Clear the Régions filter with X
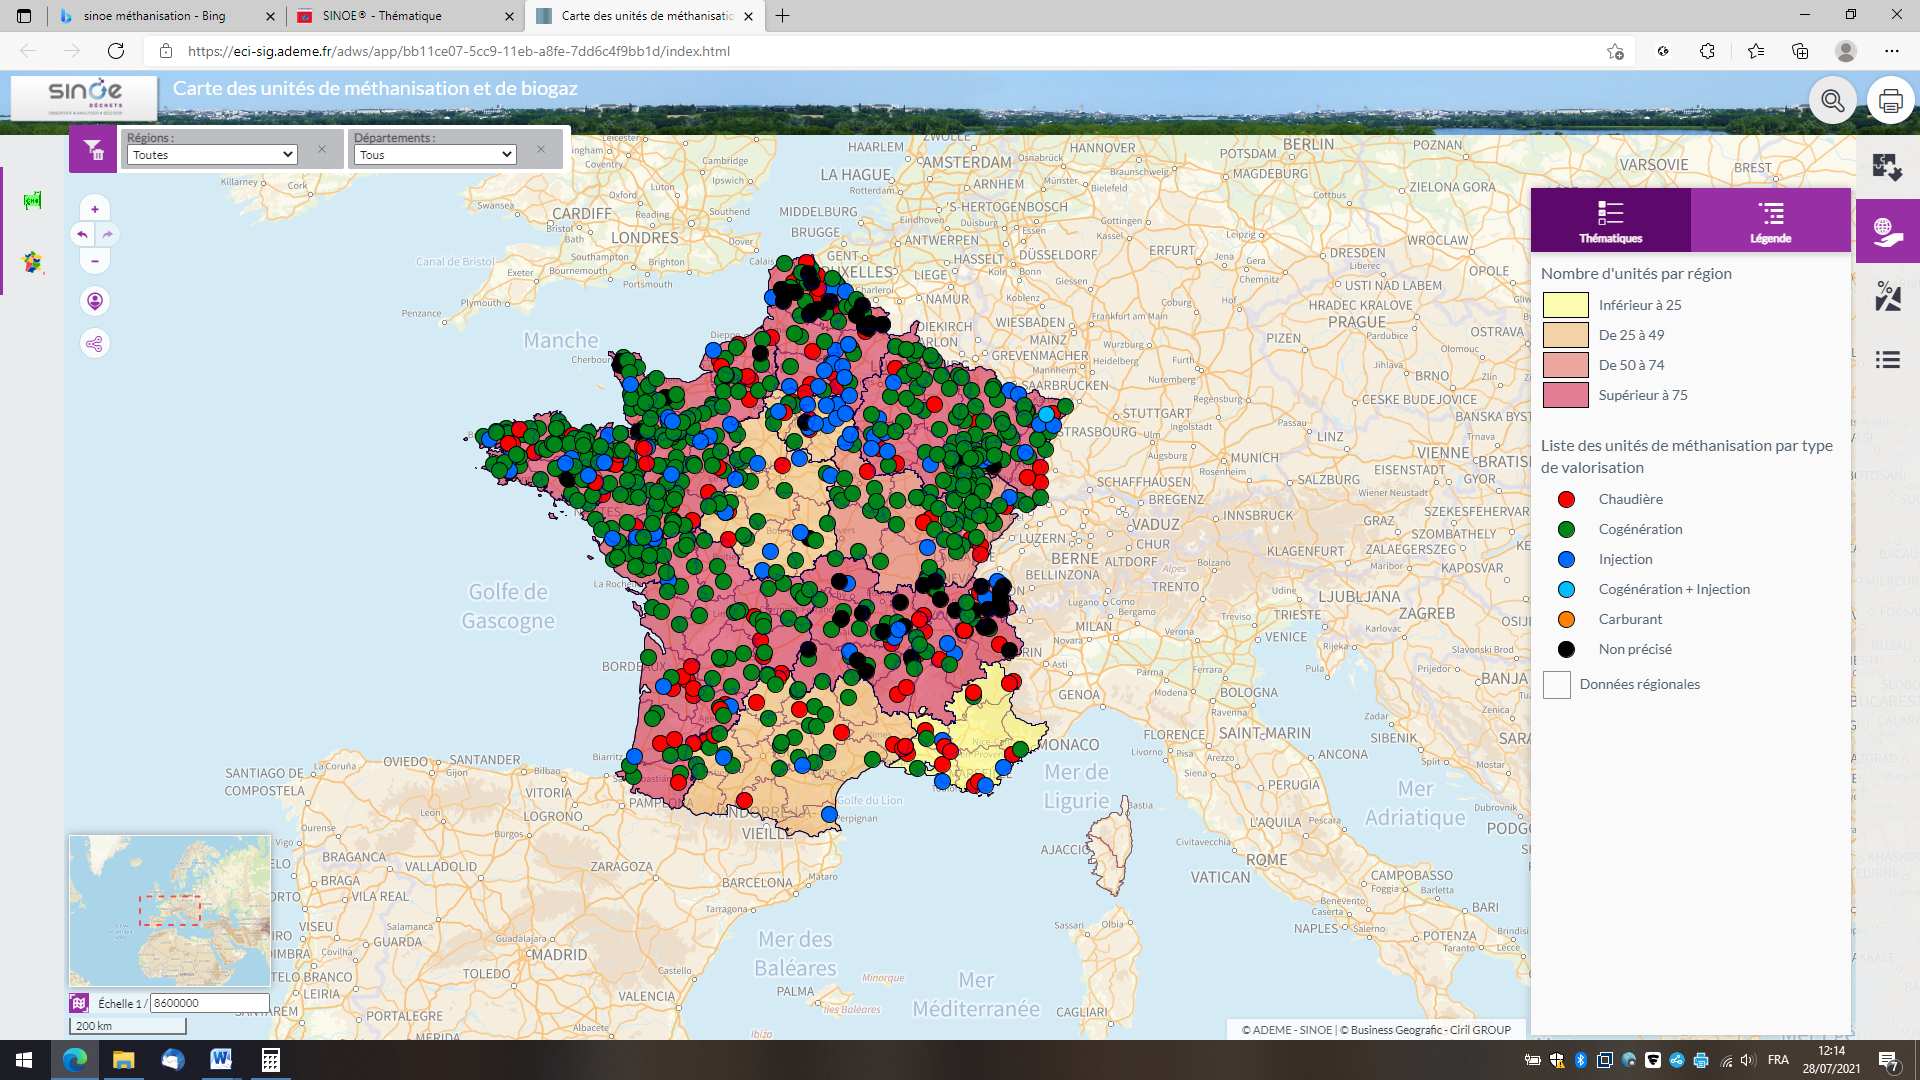 (x=322, y=149)
